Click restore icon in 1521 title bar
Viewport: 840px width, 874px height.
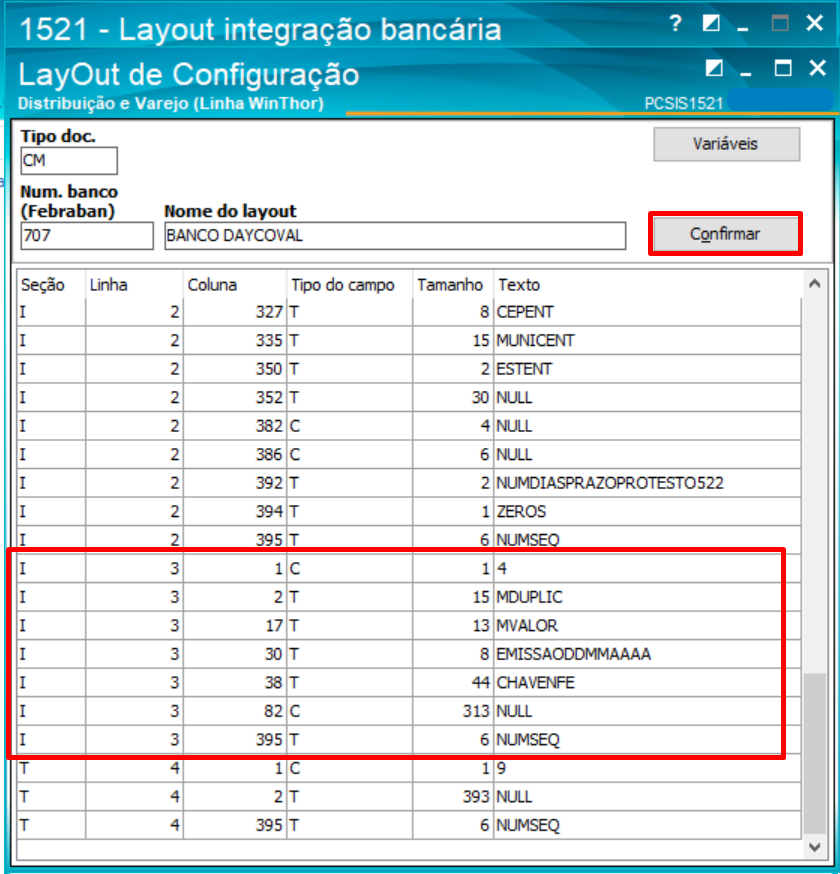click(x=711, y=23)
